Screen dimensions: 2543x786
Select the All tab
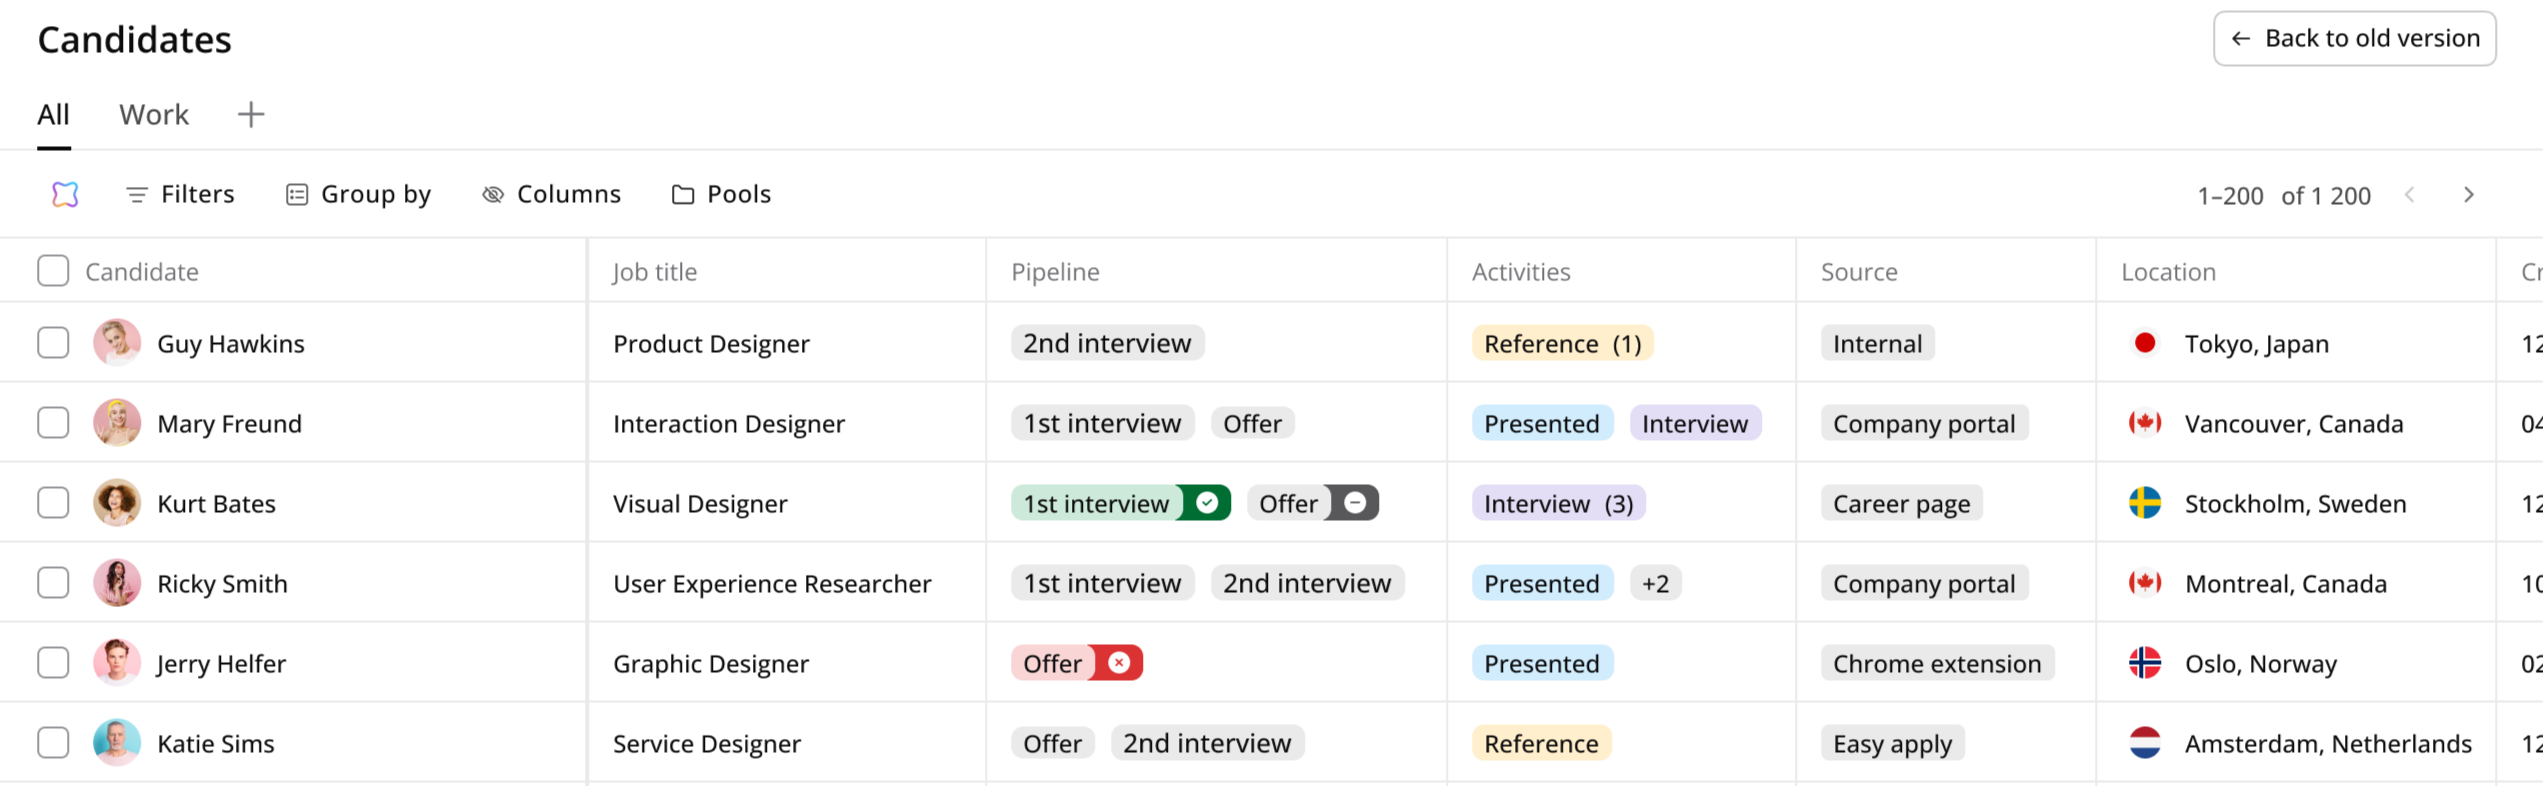54,115
